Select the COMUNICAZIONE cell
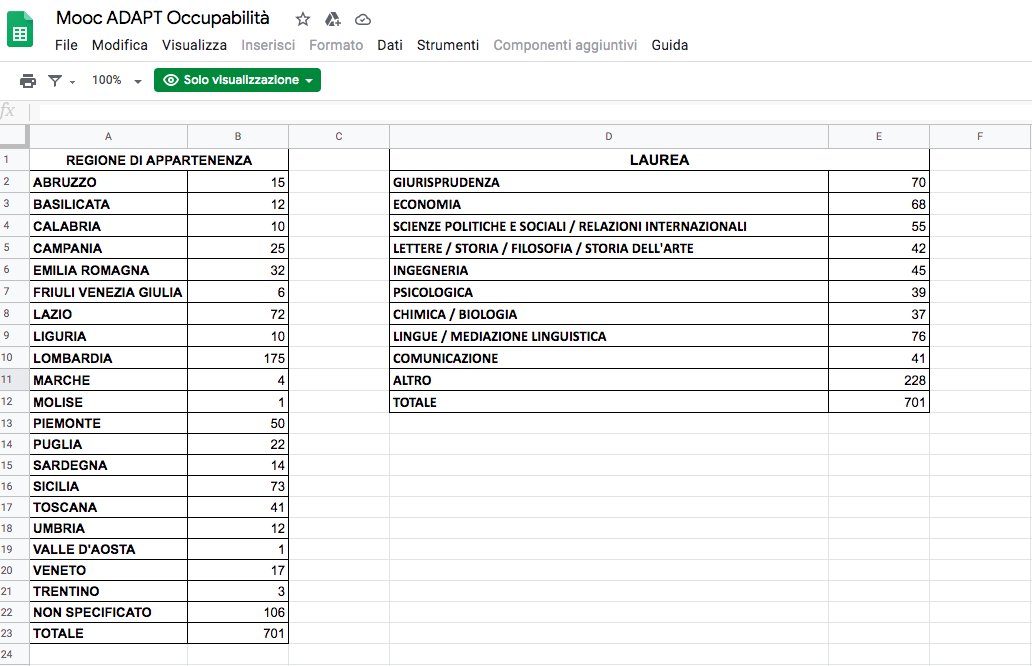The width and height of the screenshot is (1032, 666). [609, 358]
